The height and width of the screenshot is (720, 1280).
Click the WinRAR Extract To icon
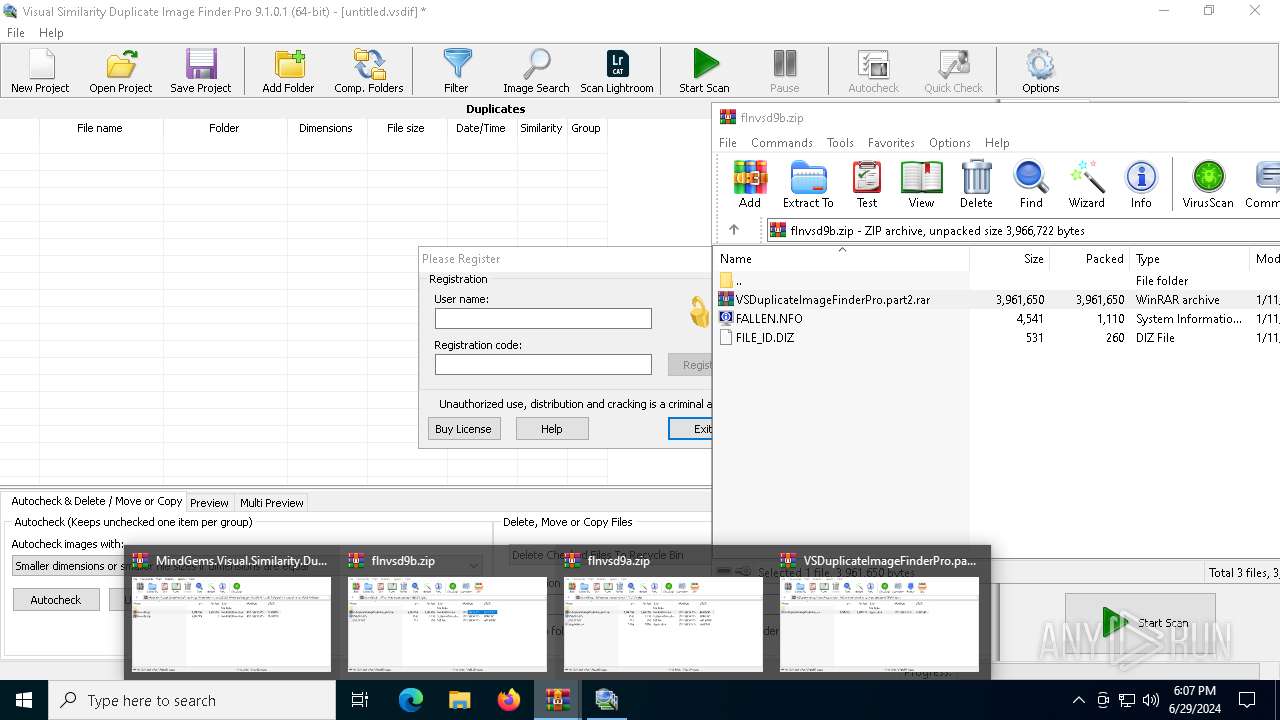[x=808, y=185]
